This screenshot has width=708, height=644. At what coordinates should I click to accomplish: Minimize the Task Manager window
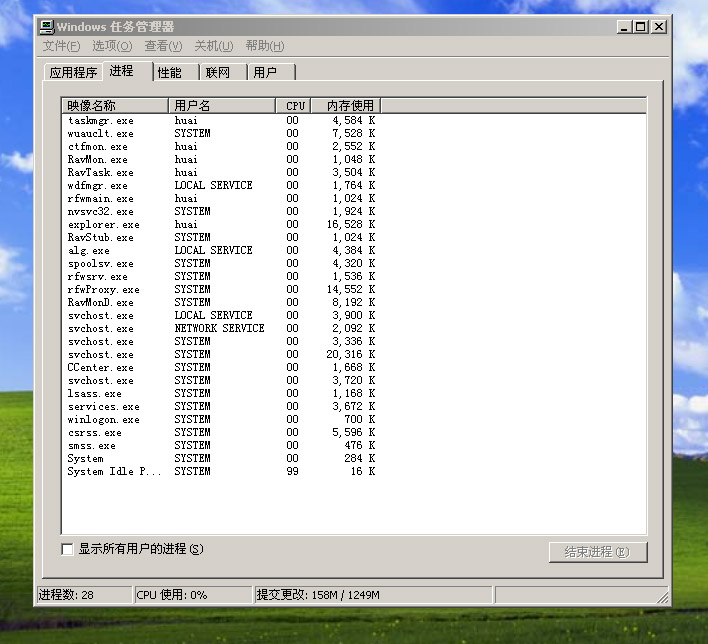(624, 27)
